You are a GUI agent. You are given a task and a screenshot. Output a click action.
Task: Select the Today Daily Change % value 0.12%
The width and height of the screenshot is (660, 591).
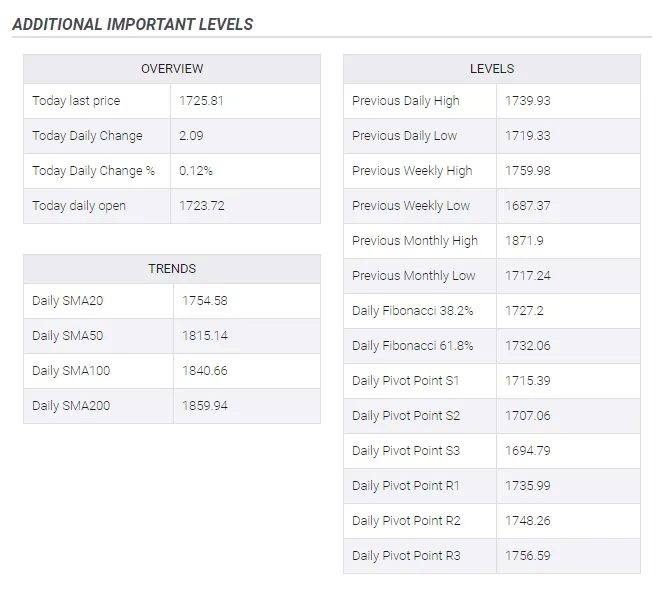pos(196,171)
